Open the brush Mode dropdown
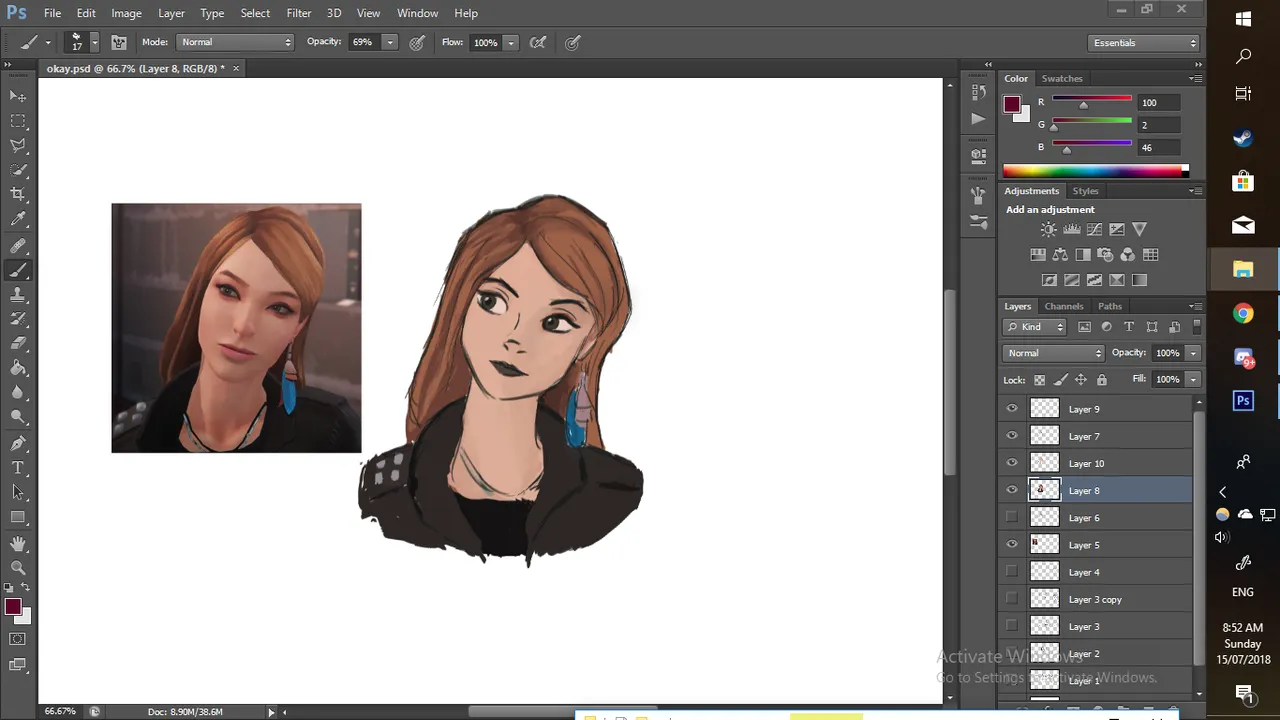This screenshot has width=1280, height=720. point(236,42)
